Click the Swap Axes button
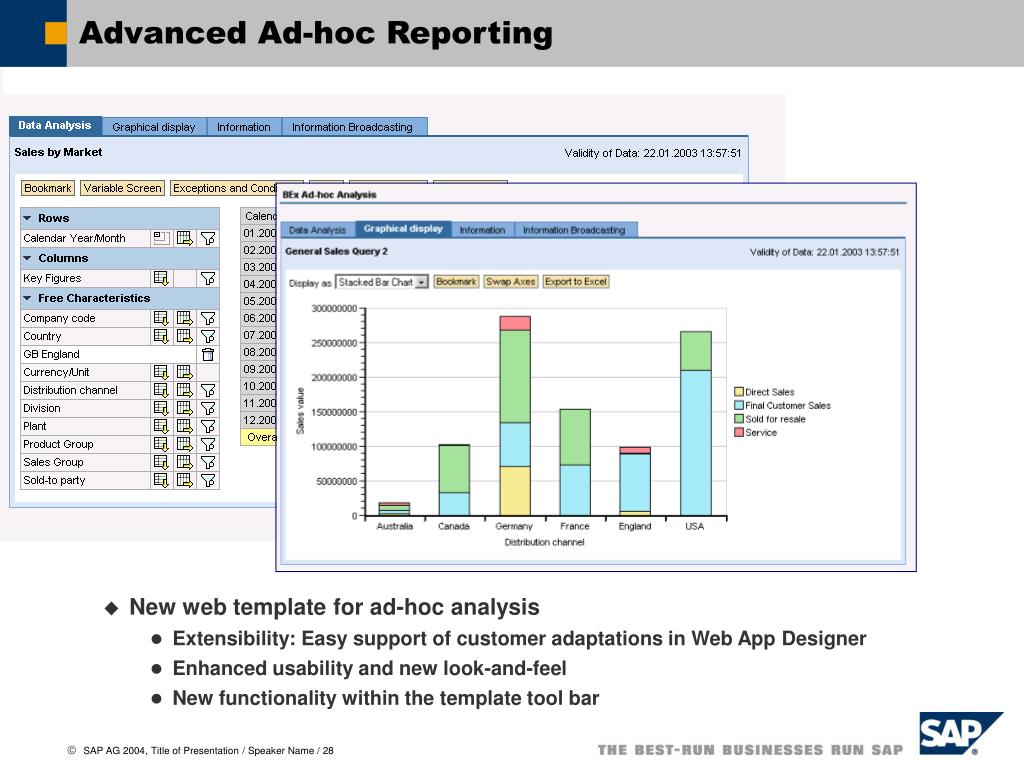 511,281
